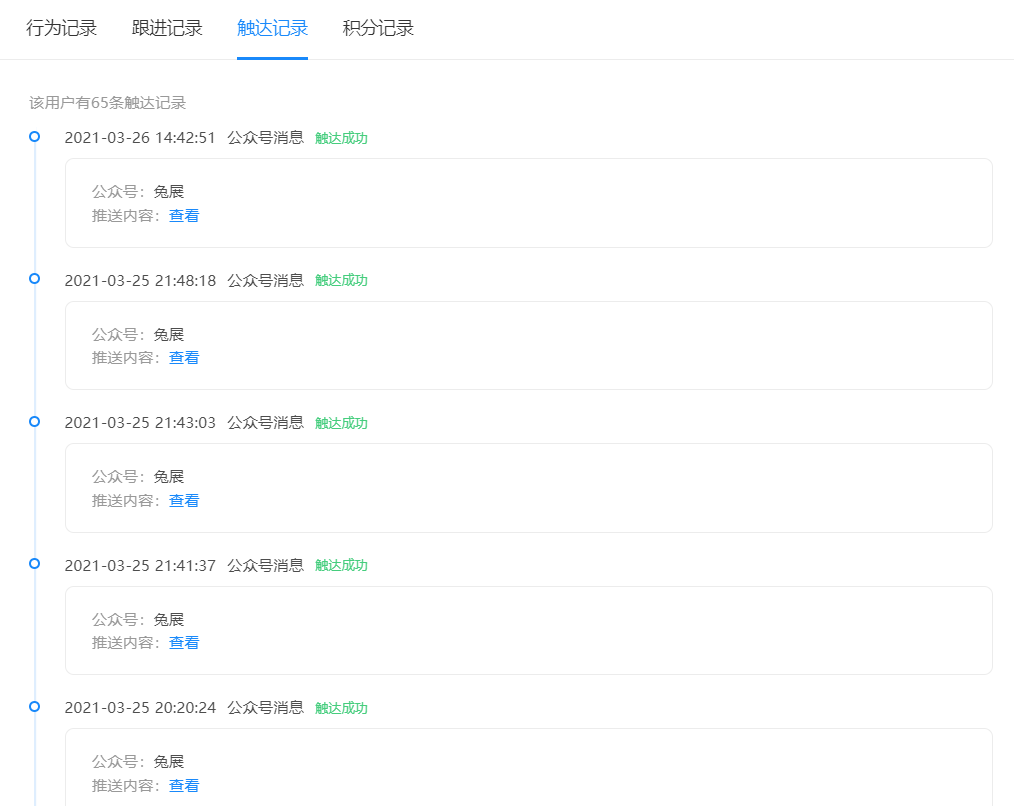Click timeline dot for 2021-03-25 21:48:18
The image size is (1014, 806).
coord(35,279)
